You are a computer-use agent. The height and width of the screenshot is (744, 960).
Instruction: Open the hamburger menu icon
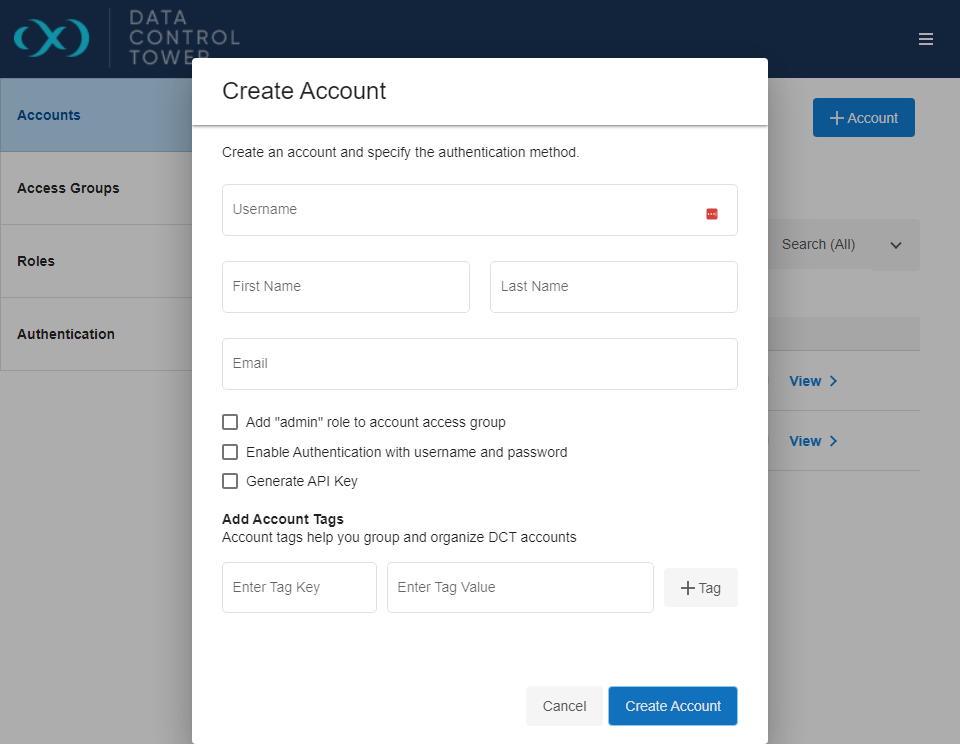pos(926,39)
